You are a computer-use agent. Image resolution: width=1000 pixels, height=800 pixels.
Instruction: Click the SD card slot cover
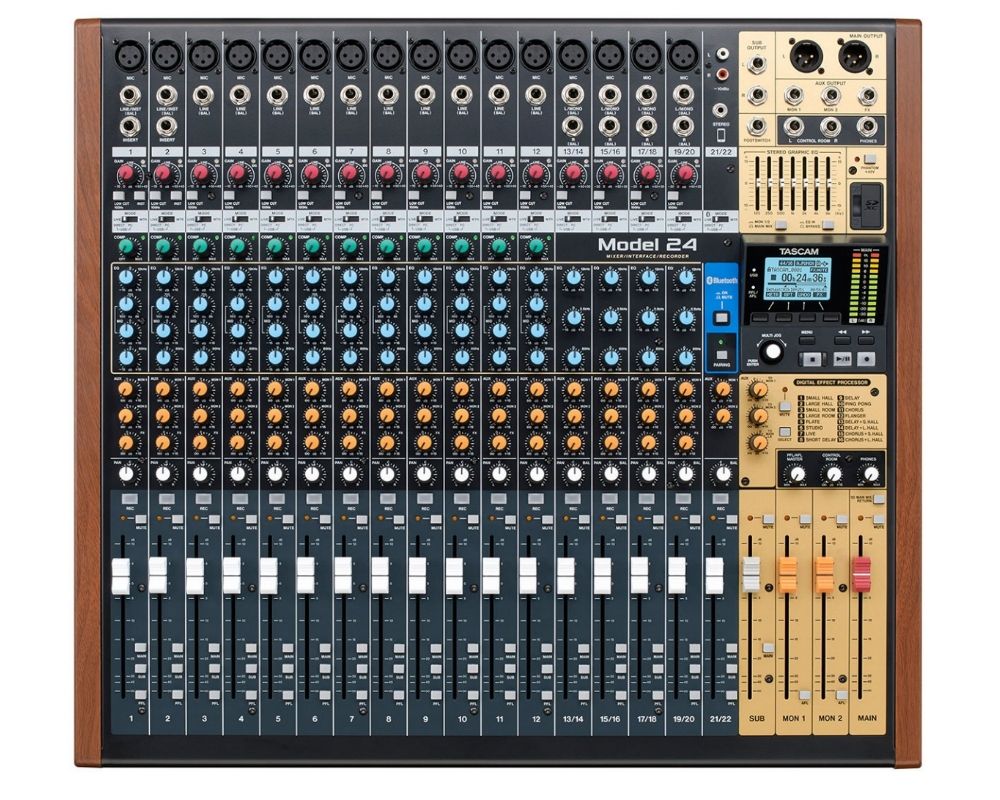coord(869,207)
